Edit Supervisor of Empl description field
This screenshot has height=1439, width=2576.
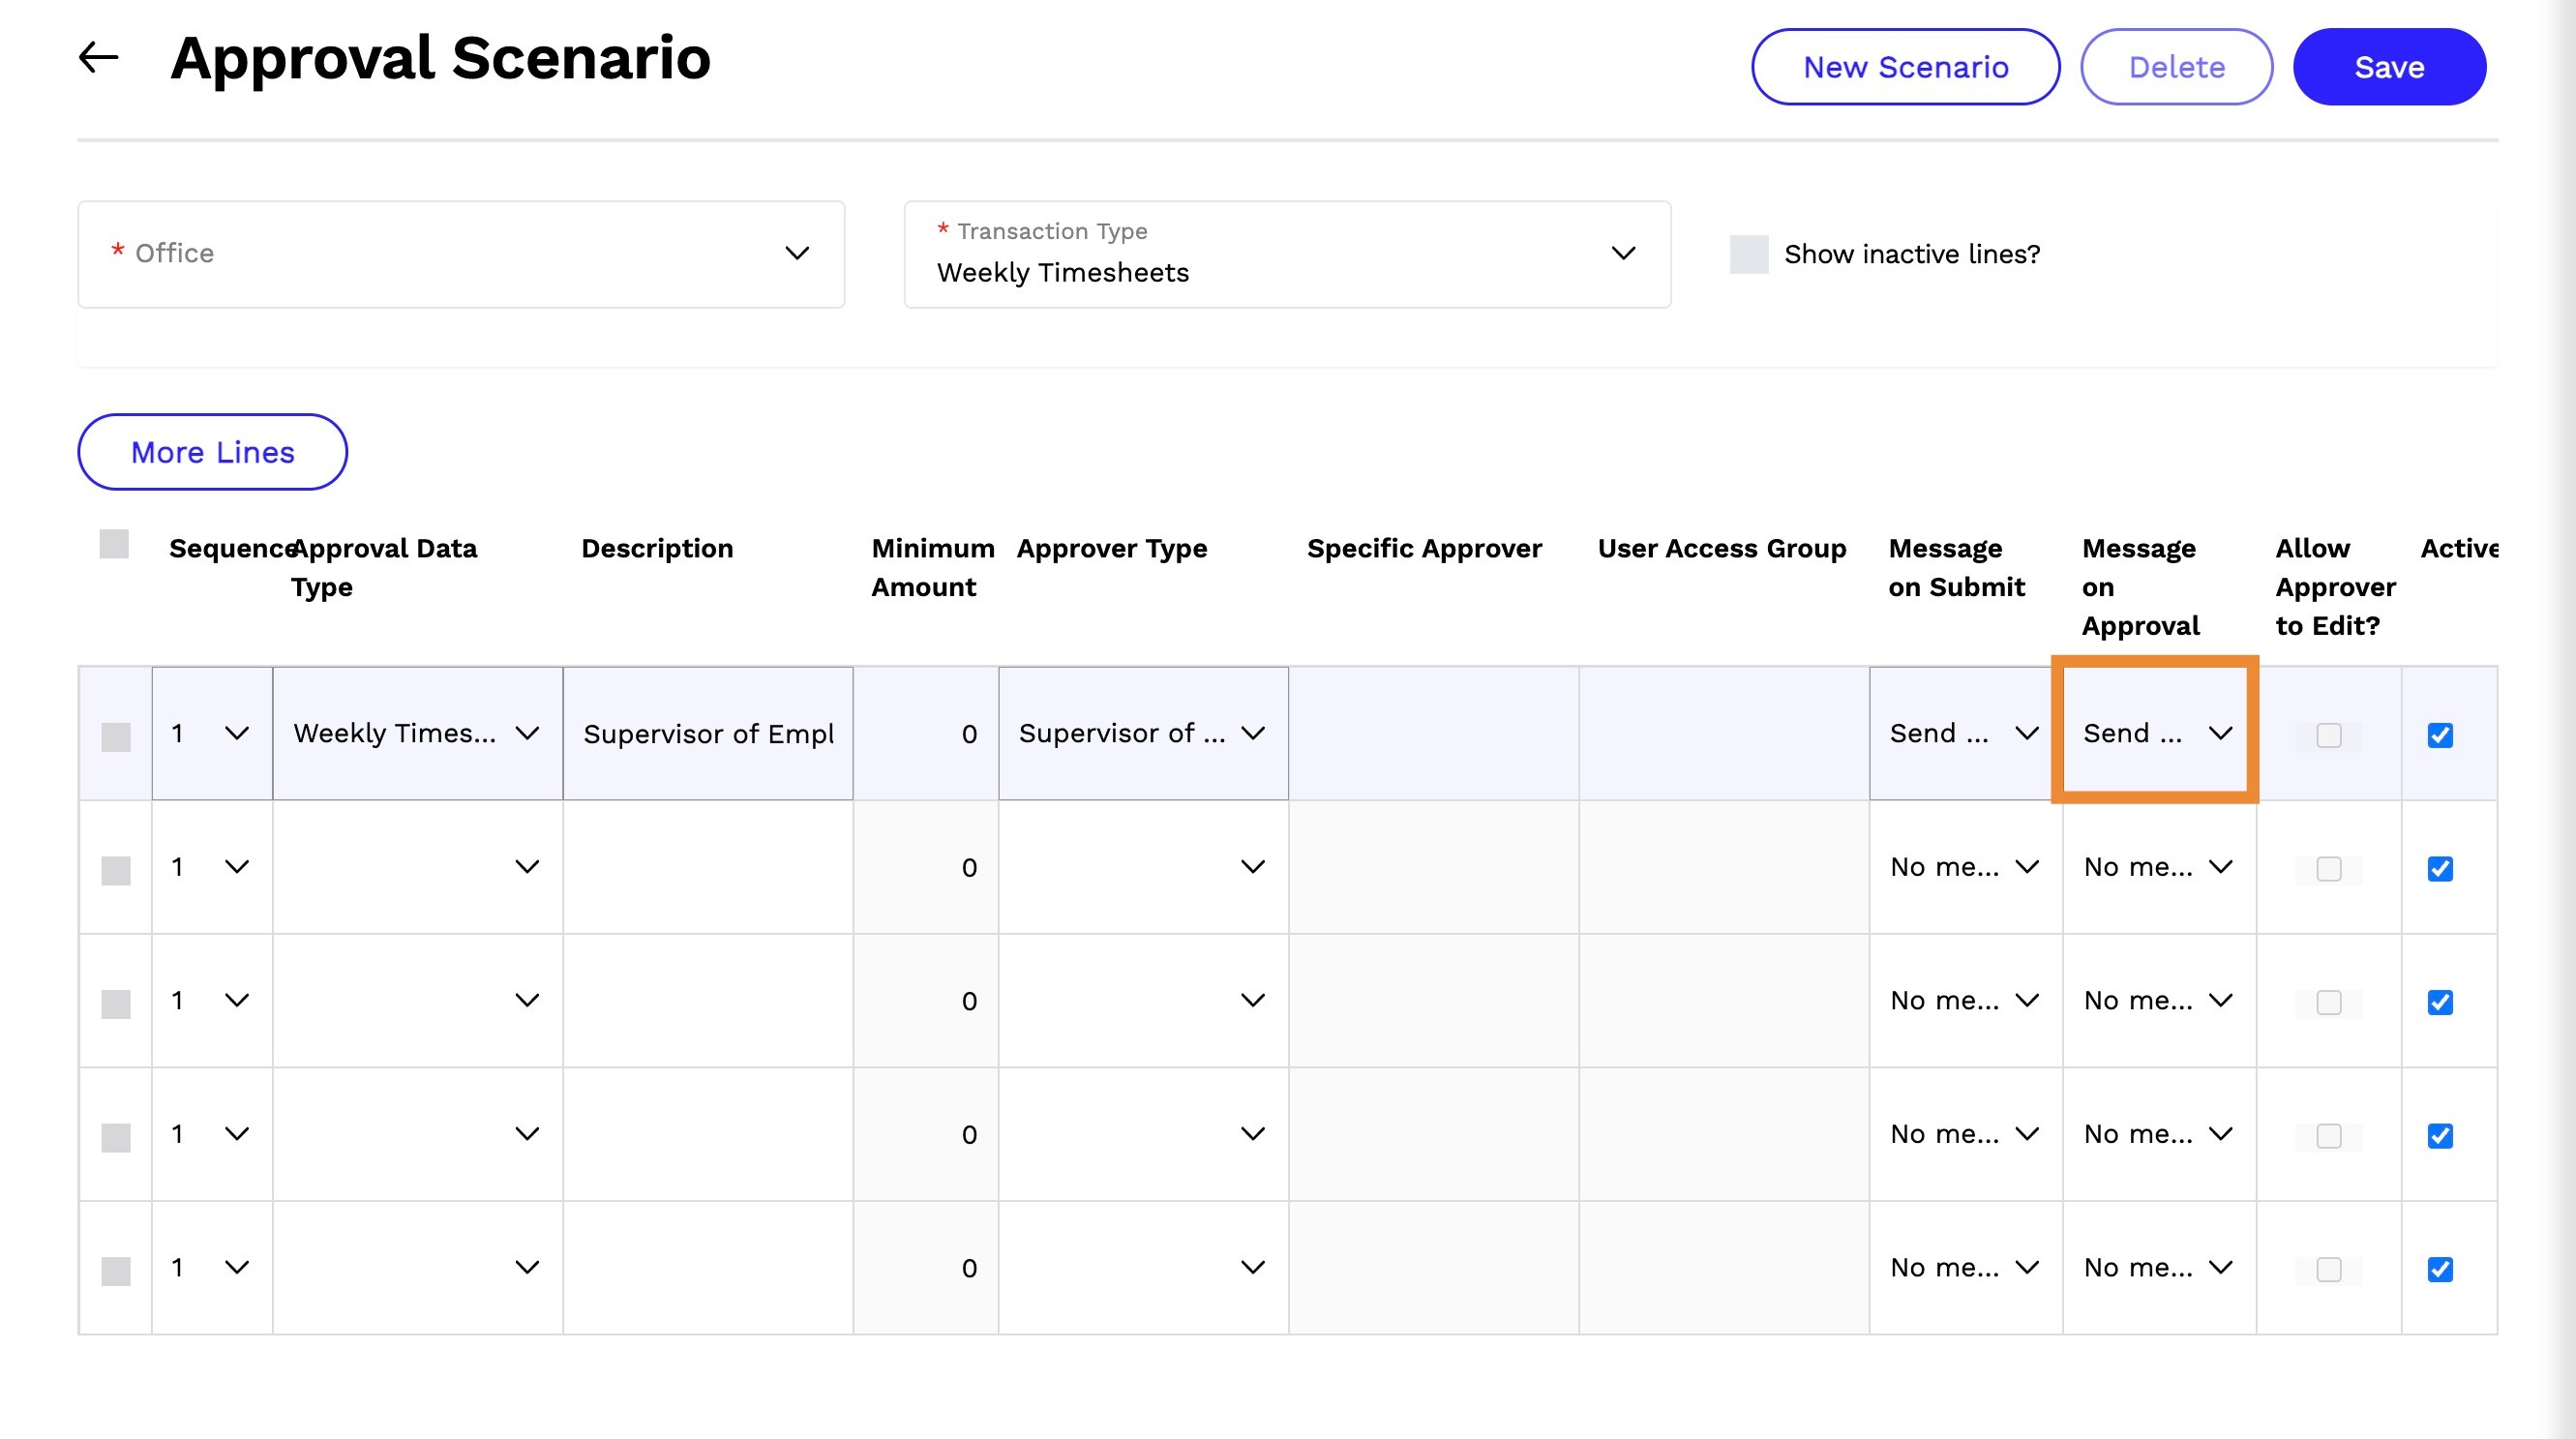tap(708, 733)
